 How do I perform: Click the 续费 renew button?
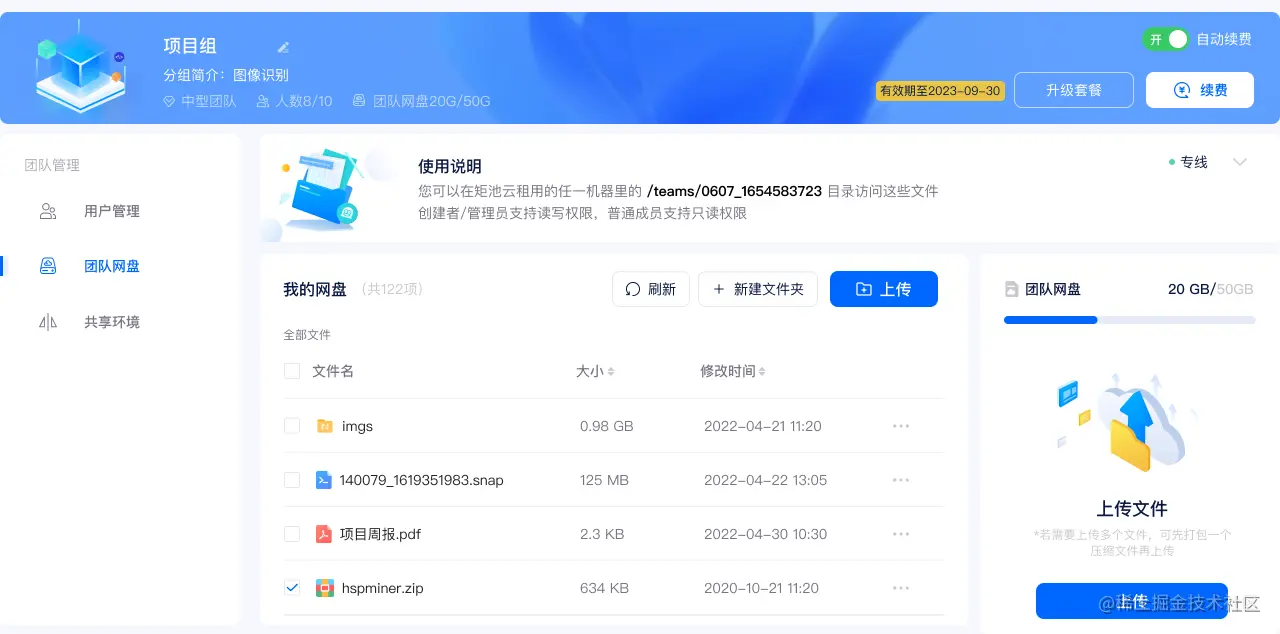click(x=1200, y=90)
